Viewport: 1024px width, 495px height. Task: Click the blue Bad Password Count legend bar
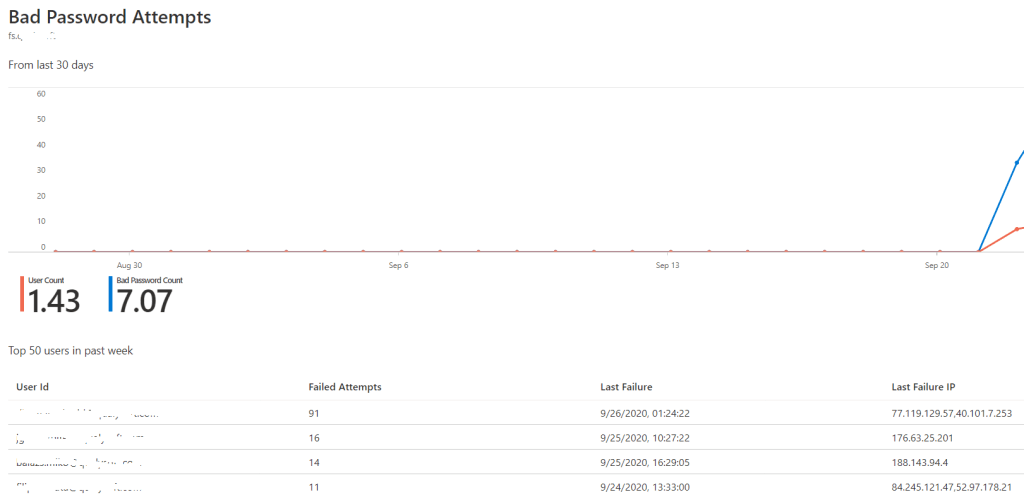[x=110, y=295]
